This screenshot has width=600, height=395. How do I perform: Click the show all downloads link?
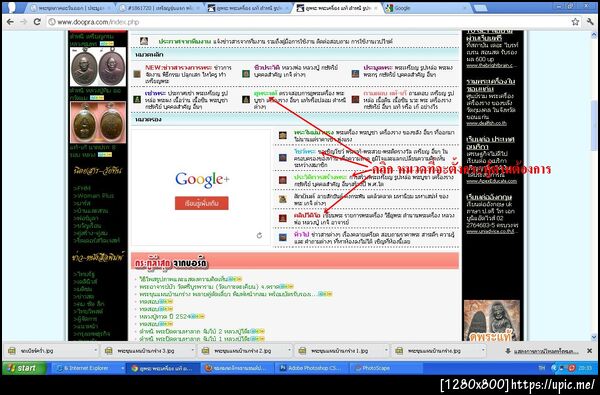546,351
